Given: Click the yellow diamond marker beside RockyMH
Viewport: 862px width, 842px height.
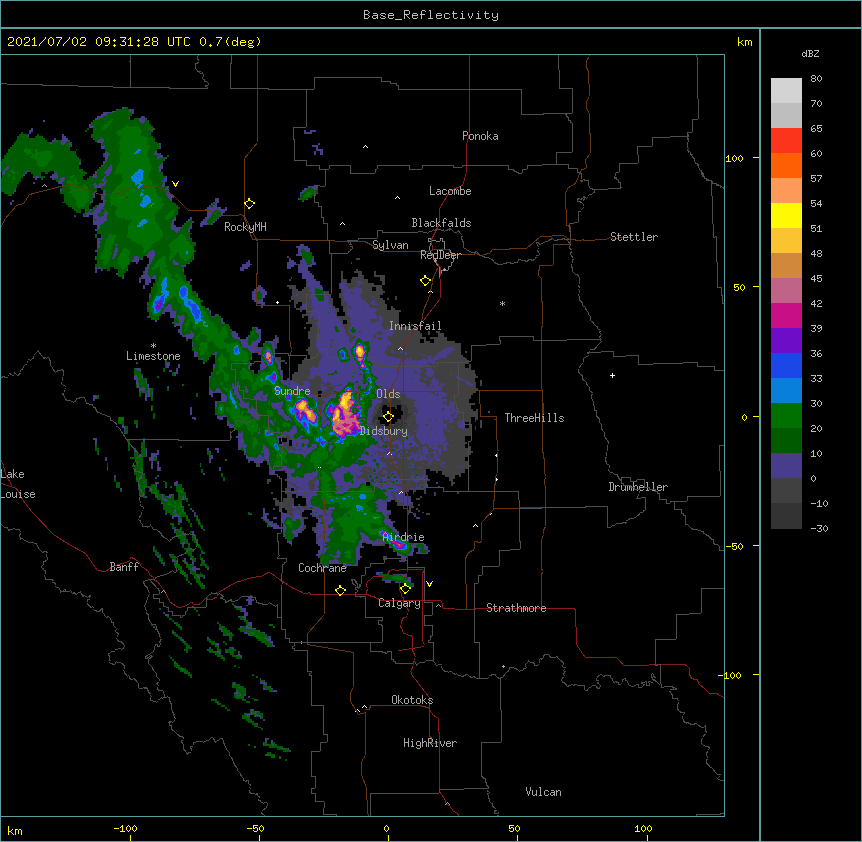Looking at the screenshot, I should (250, 204).
